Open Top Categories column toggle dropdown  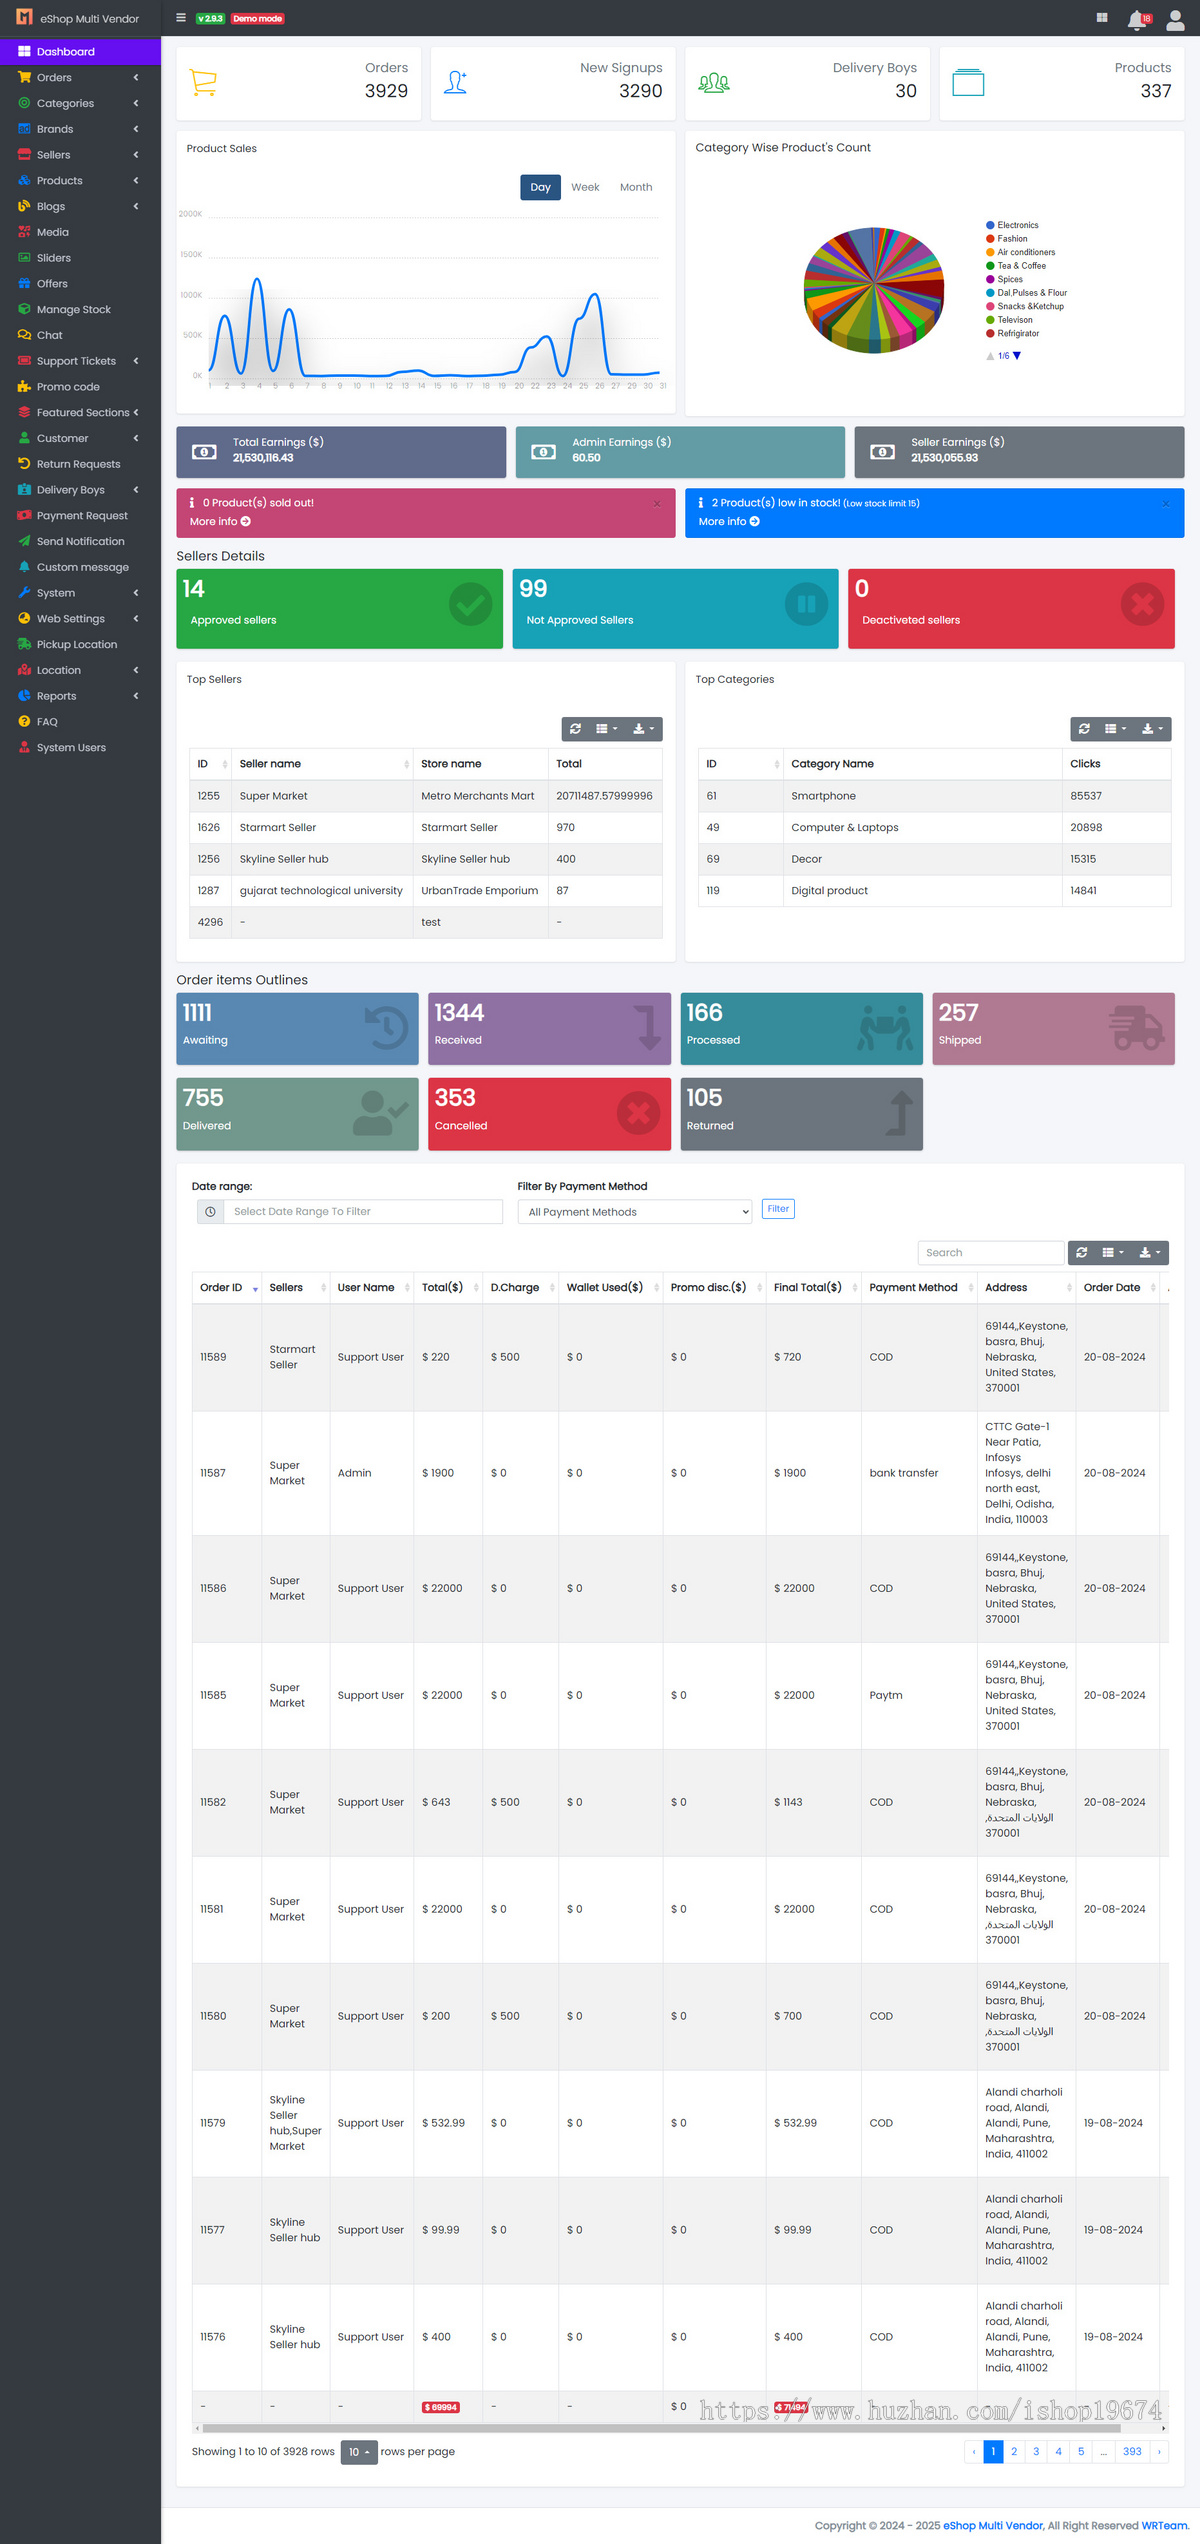coord(1116,729)
